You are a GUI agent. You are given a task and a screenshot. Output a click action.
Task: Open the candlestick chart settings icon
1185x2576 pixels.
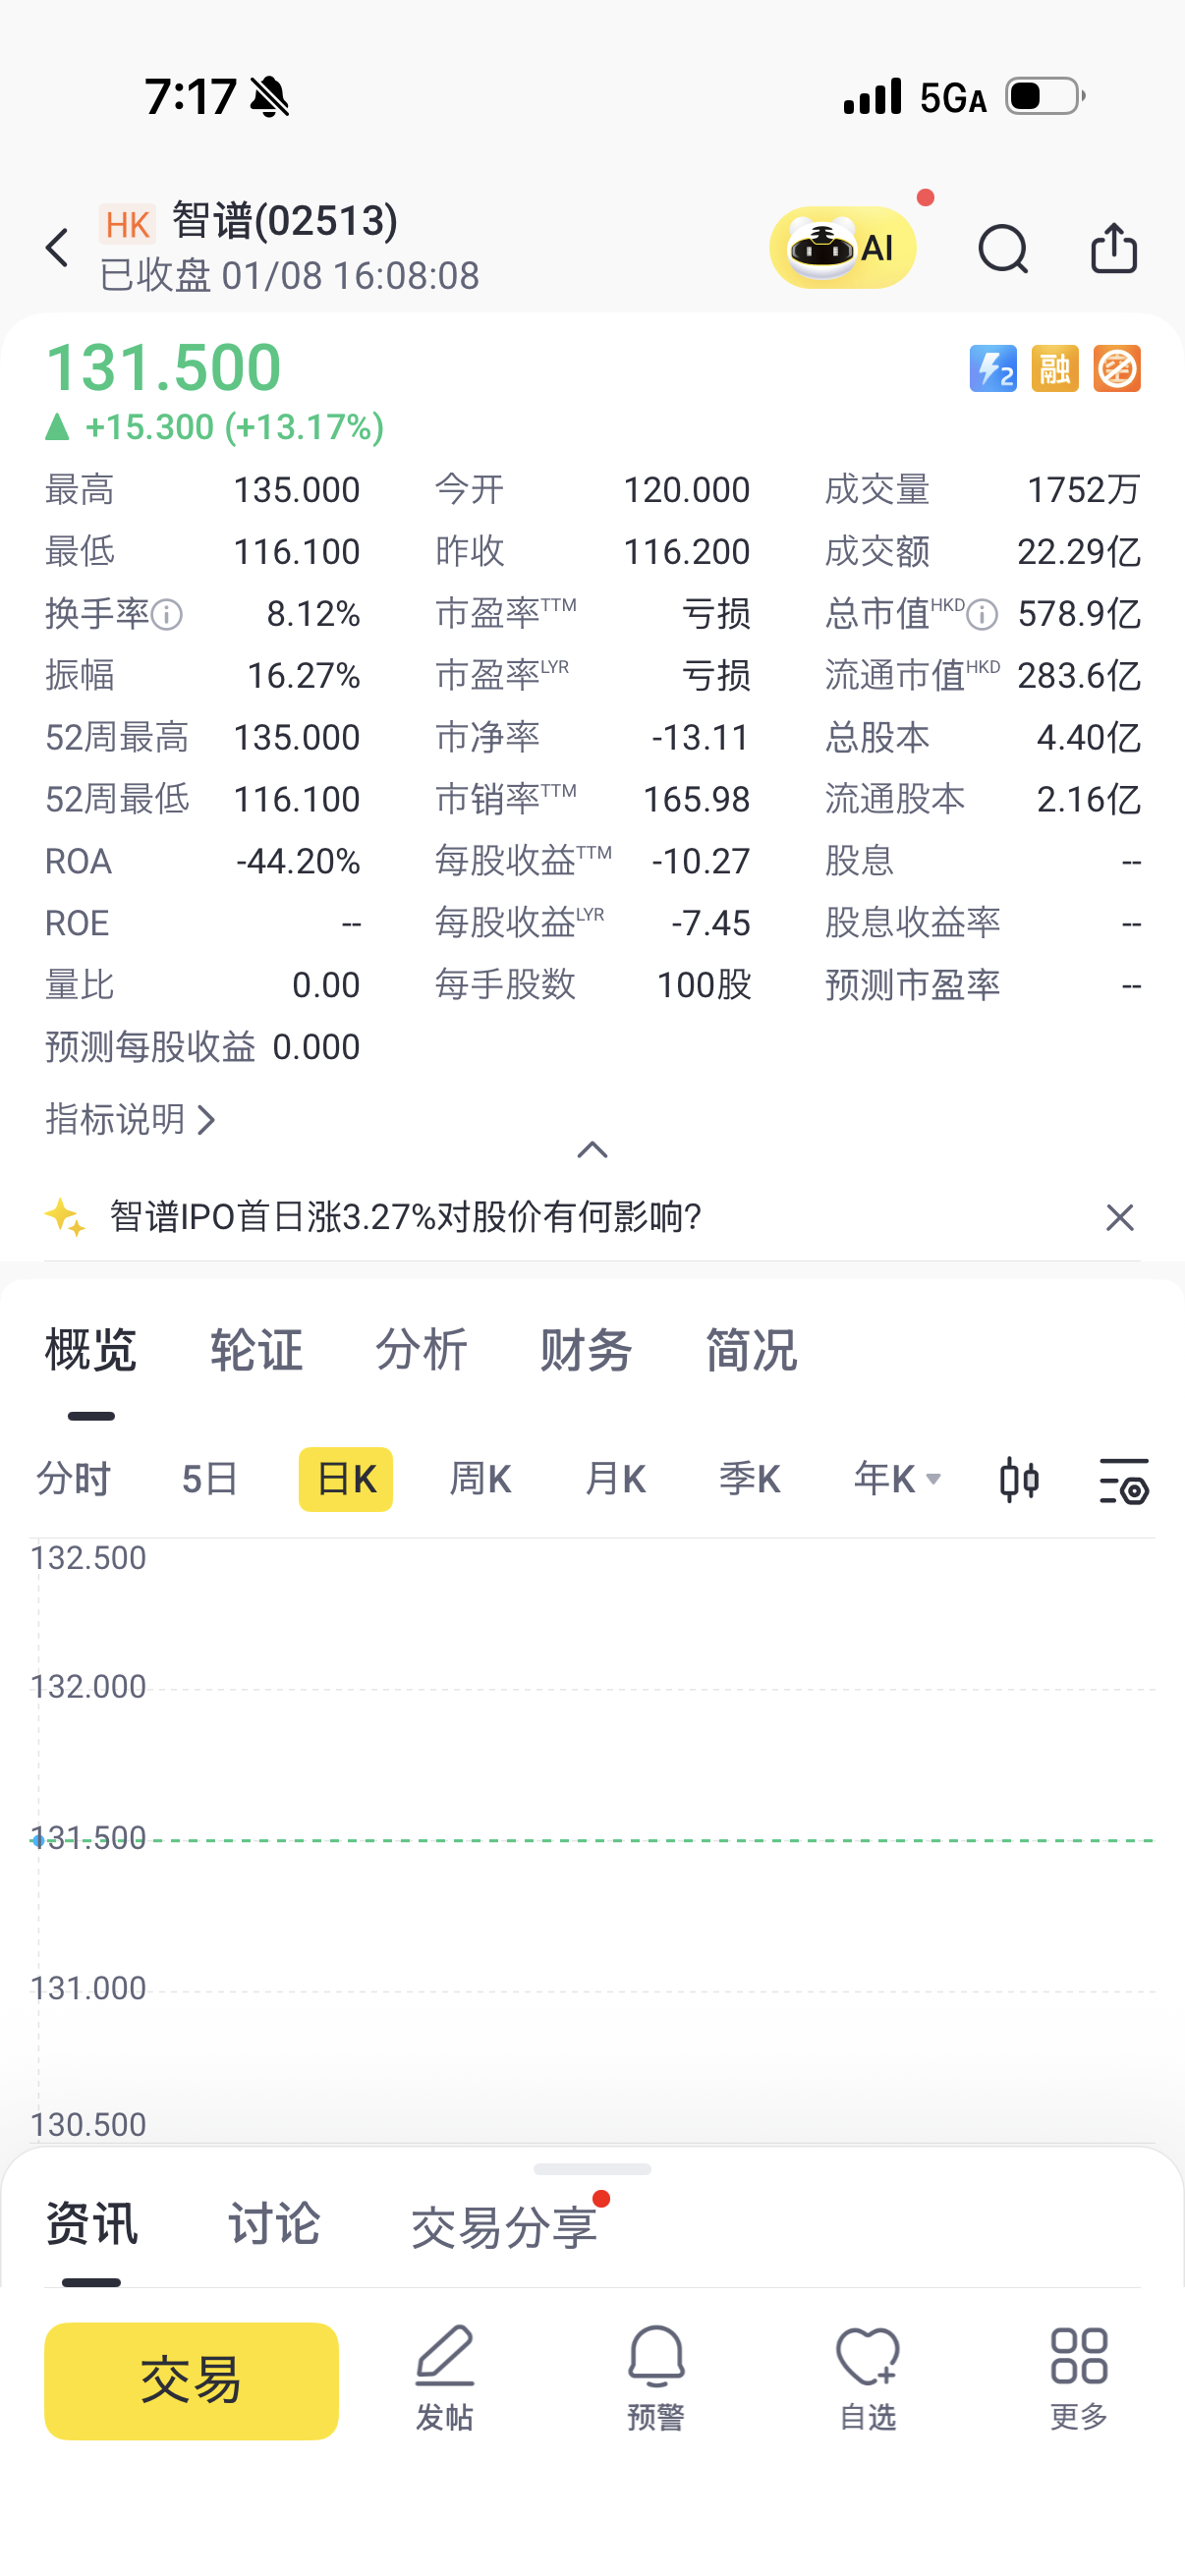pos(1019,1479)
